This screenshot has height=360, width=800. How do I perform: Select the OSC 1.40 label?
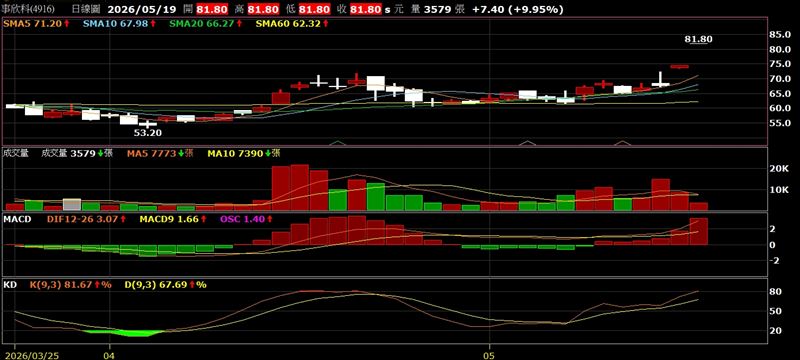click(x=246, y=219)
